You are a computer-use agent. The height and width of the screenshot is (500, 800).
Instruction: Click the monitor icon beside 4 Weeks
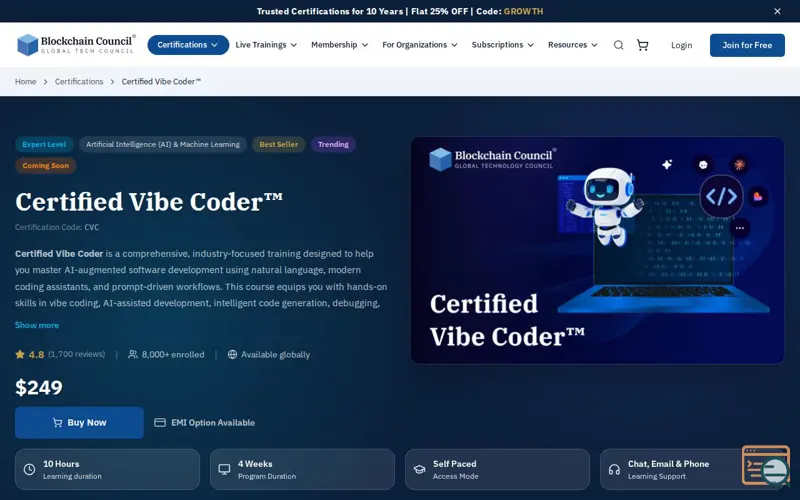point(224,469)
